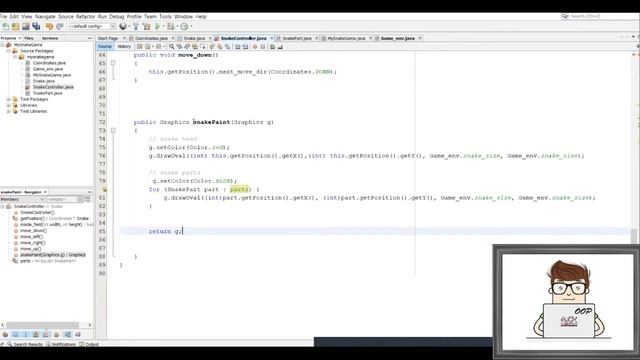
Task: Click the Build Project hammer icon
Action: pyautogui.click(x=136, y=27)
